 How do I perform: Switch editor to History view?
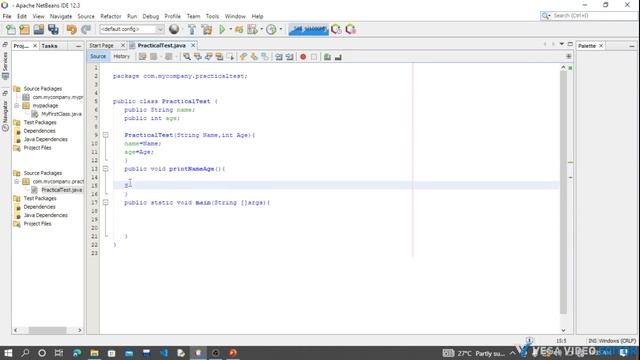click(x=121, y=56)
